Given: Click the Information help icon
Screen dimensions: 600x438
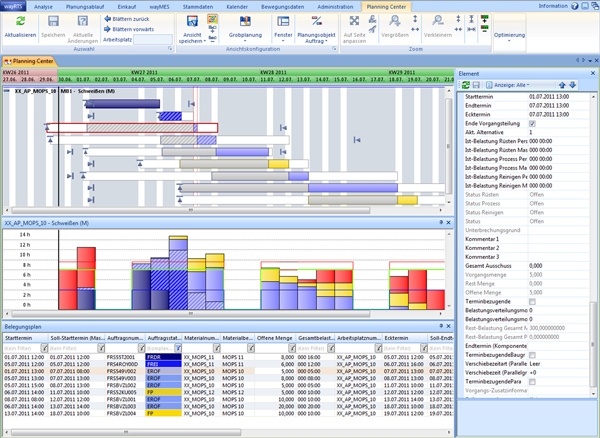Looking at the screenshot, I should tap(575, 6).
